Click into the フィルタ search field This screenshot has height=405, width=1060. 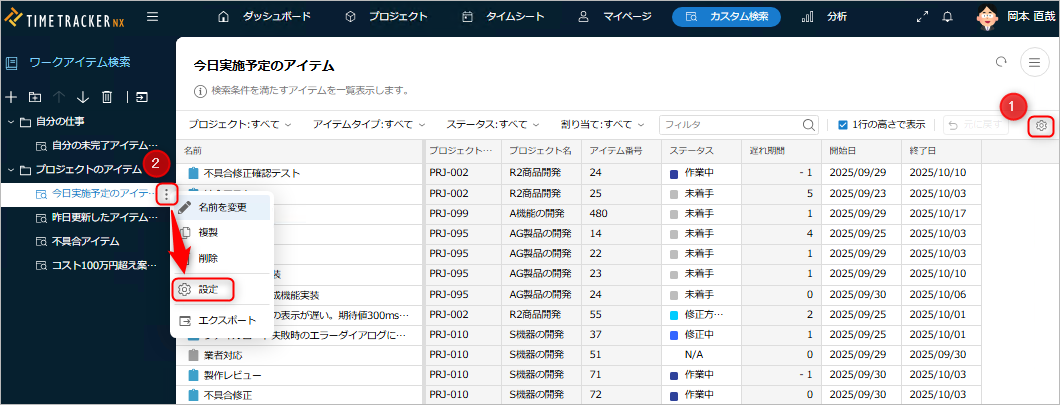tap(730, 125)
